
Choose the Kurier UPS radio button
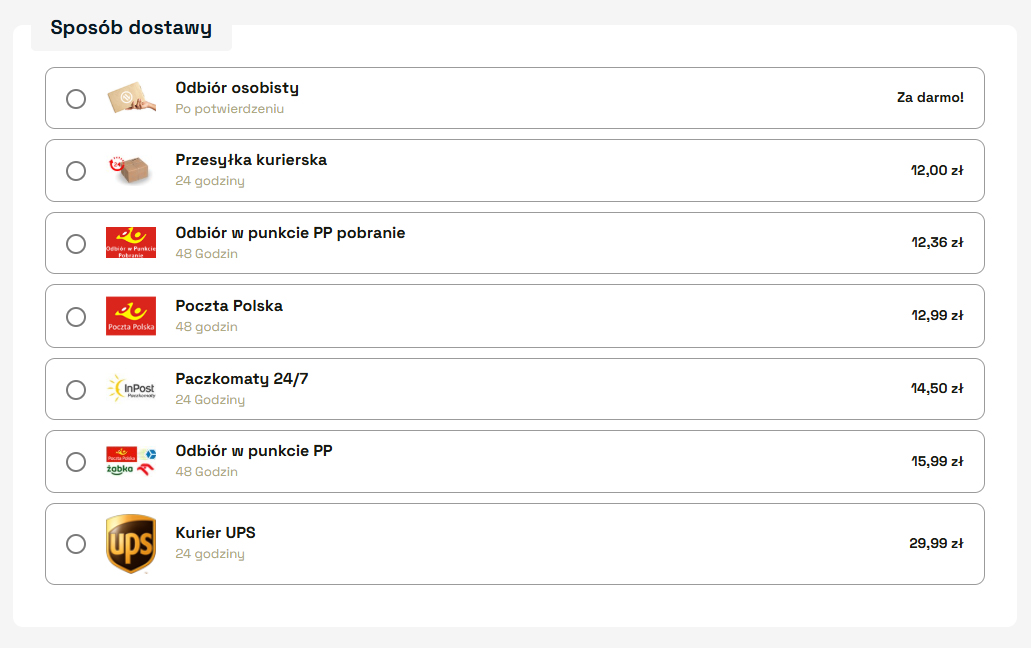[76, 544]
